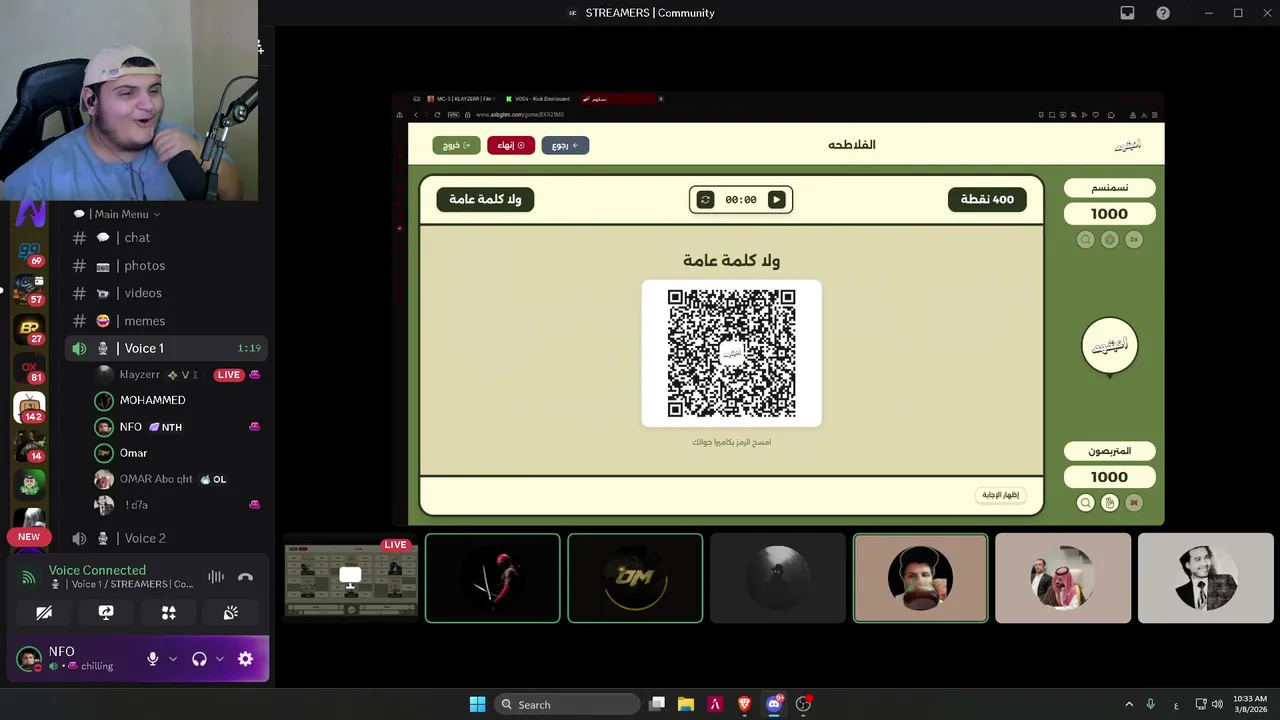The image size is (1280, 720).
Task: Open activities launcher button
Action: click(x=168, y=613)
